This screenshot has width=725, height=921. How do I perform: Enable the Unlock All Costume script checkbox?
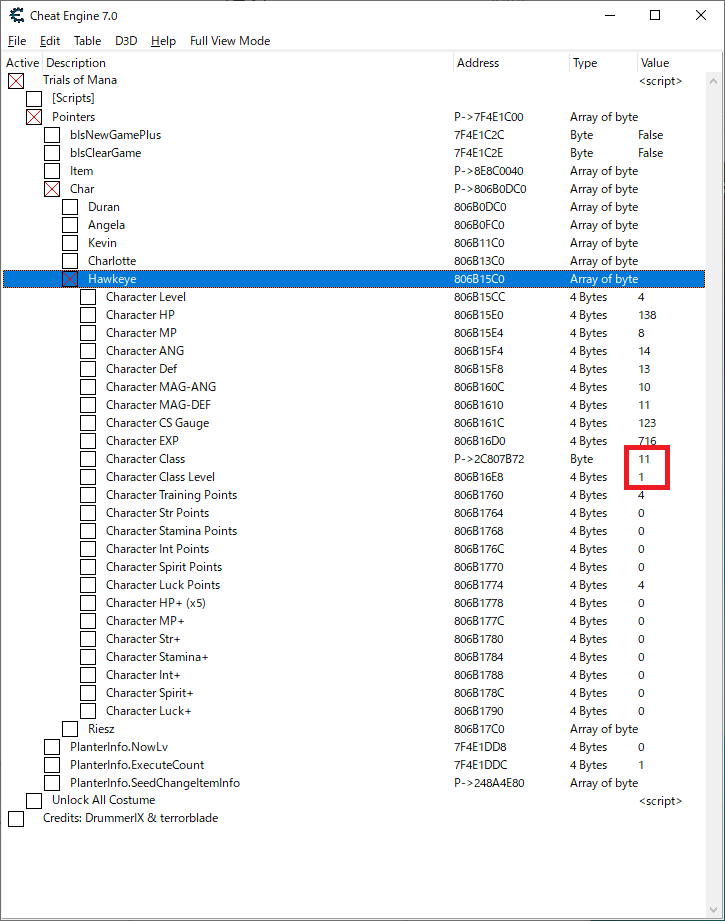(34, 801)
